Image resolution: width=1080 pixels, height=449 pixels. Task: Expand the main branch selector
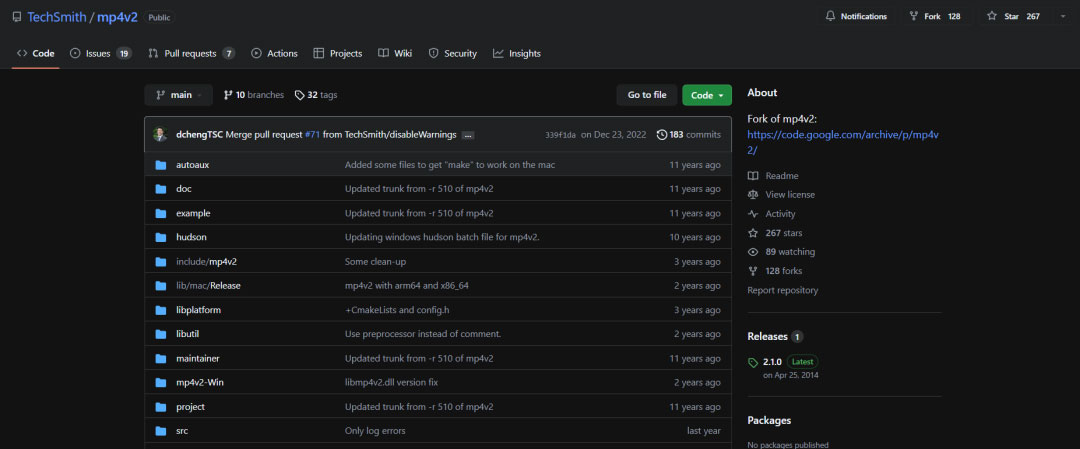pyautogui.click(x=178, y=95)
